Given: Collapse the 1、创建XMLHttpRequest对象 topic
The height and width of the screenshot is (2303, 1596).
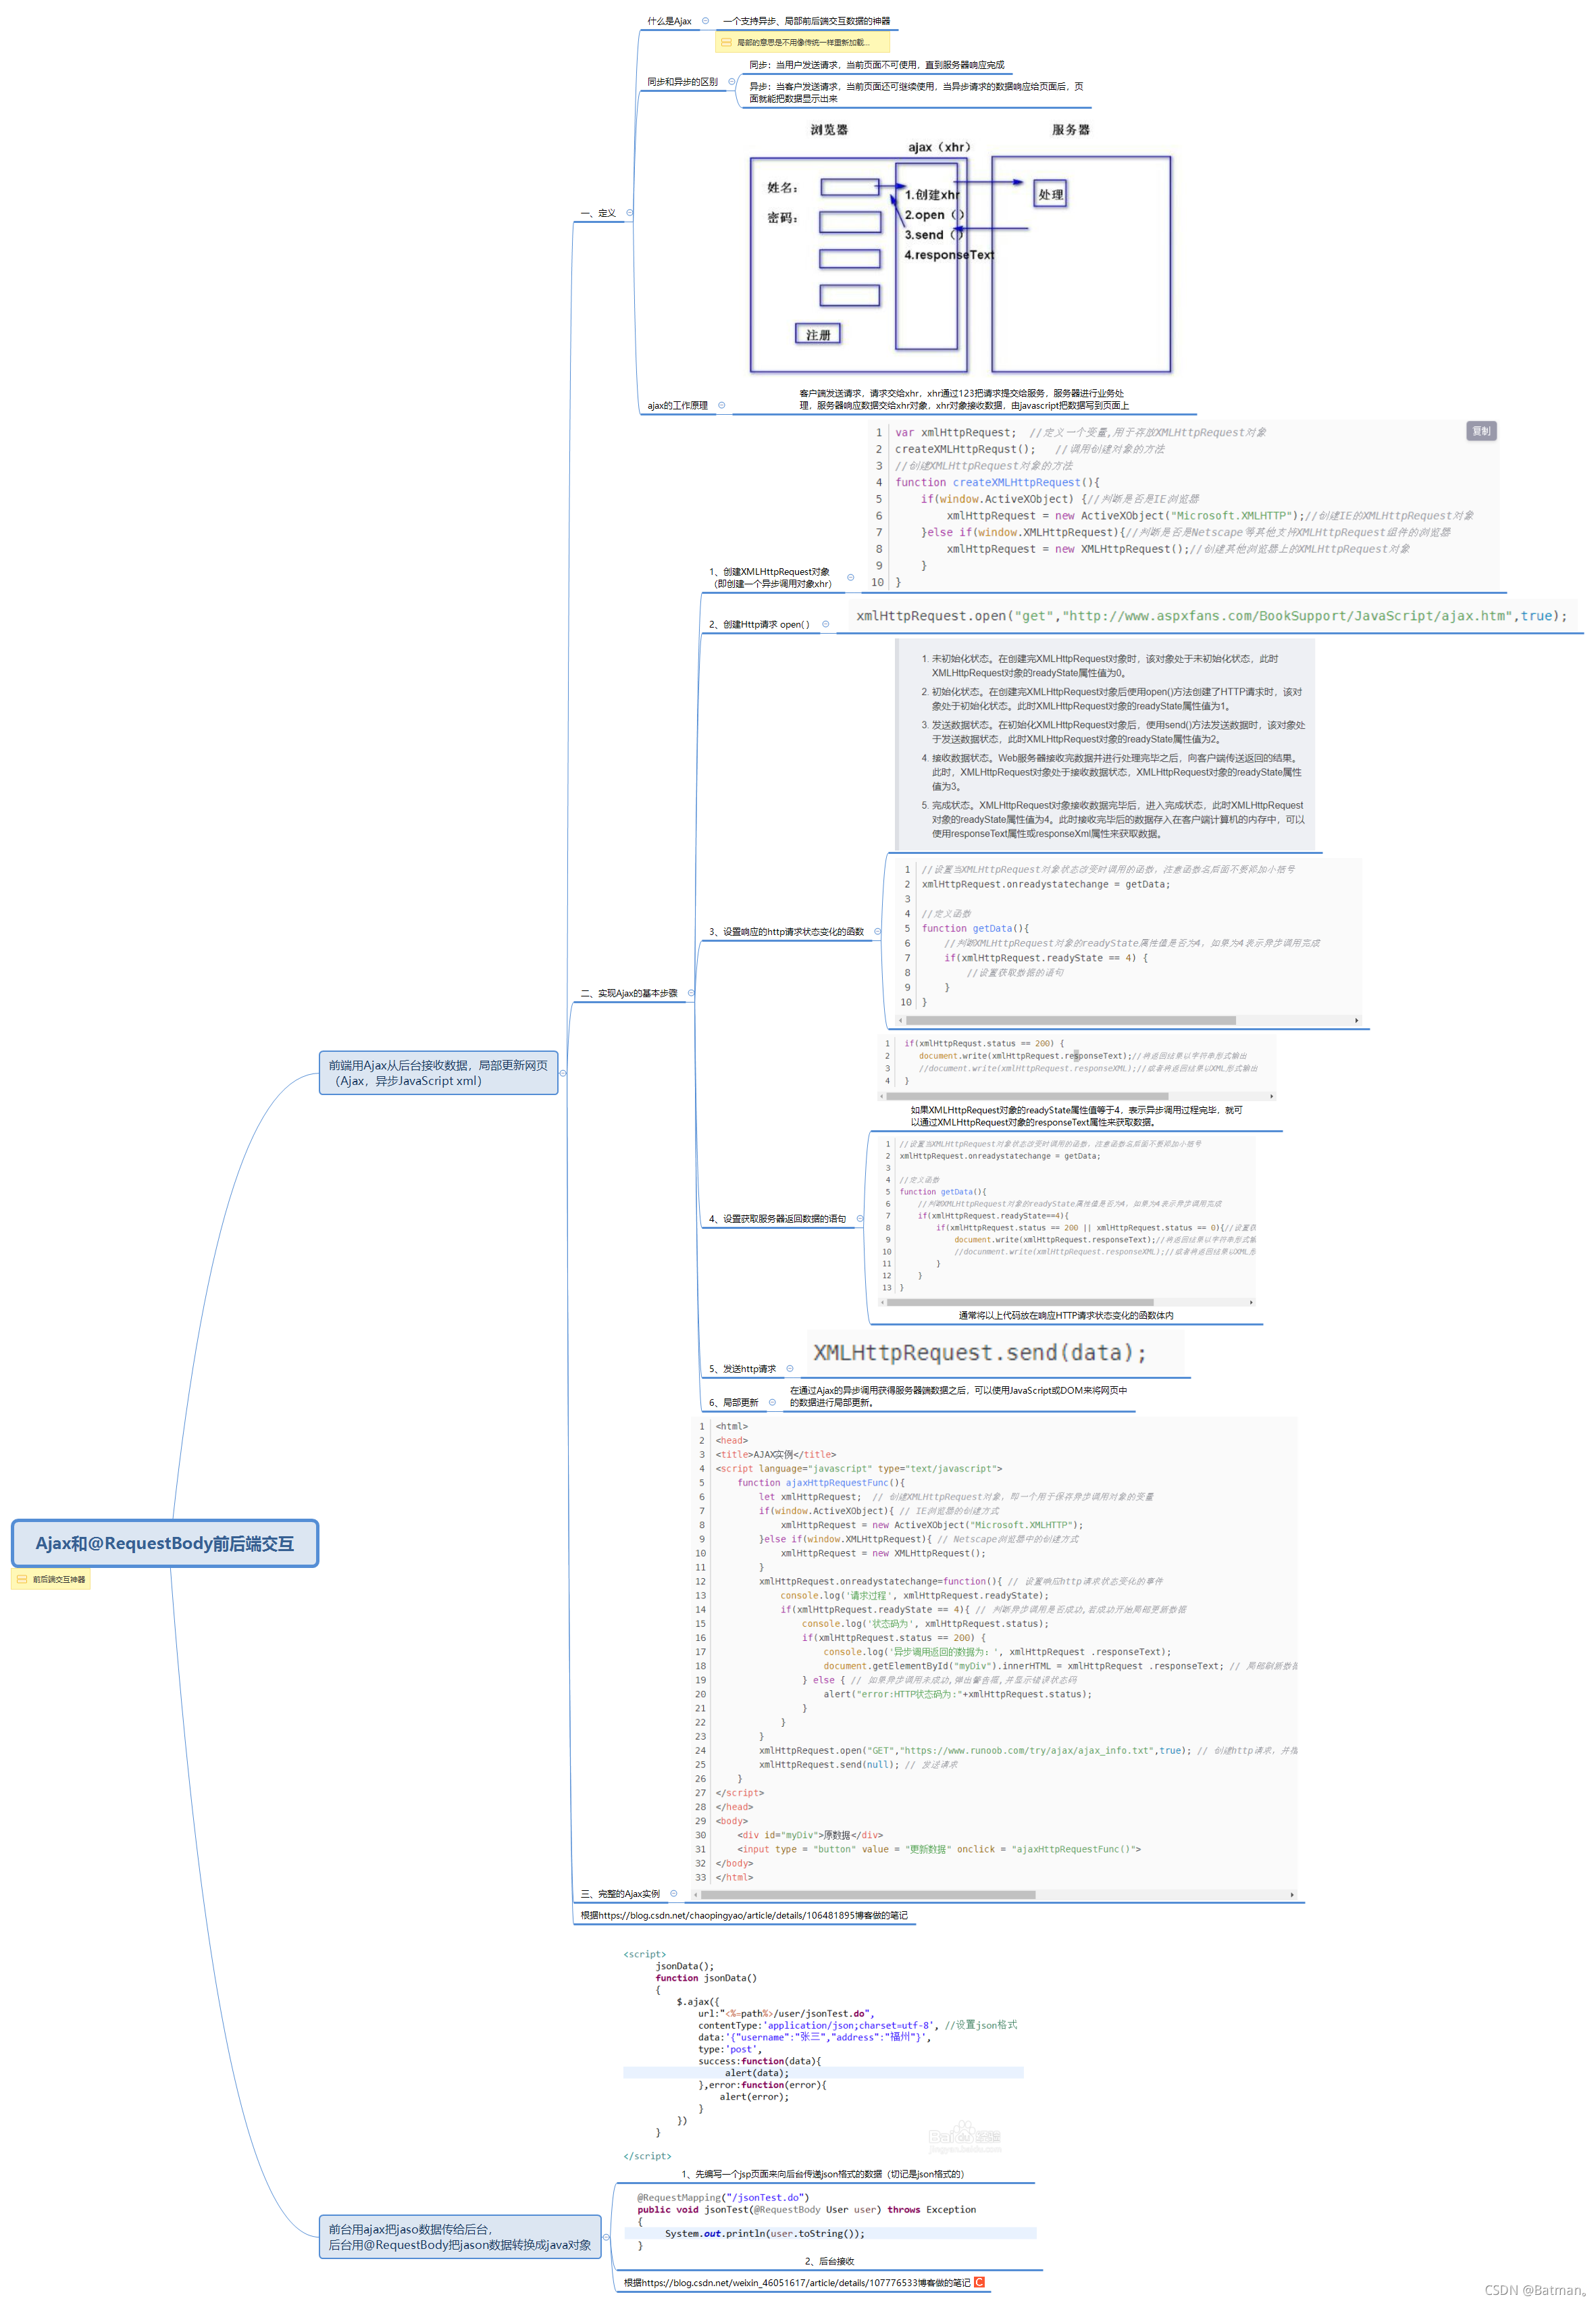Looking at the screenshot, I should pyautogui.click(x=850, y=577).
